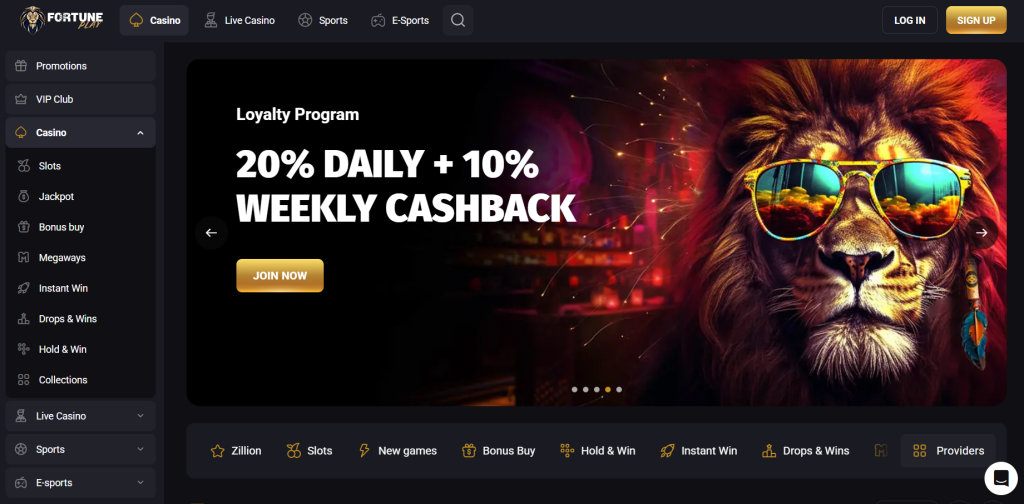Select the Zillion star category
The image size is (1024, 504).
[x=236, y=450]
